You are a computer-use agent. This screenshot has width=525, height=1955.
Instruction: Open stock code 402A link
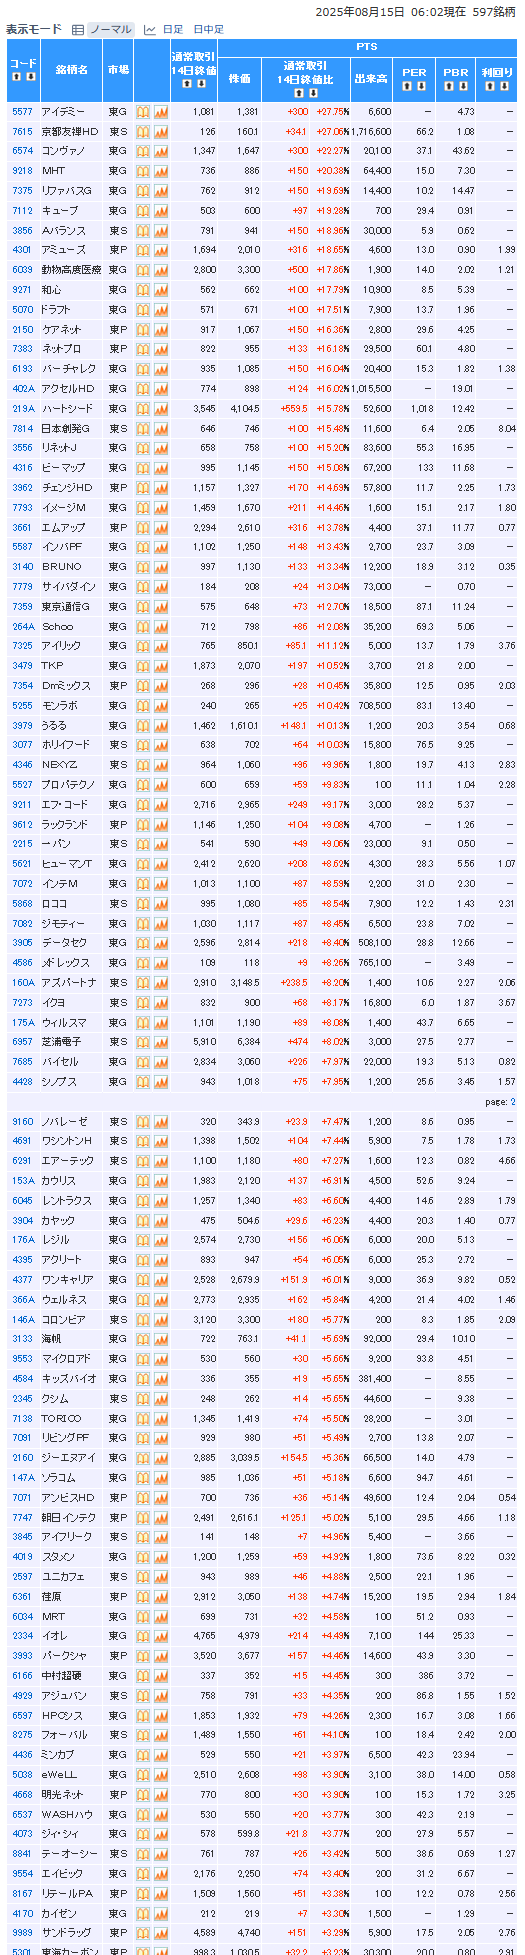pyautogui.click(x=23, y=389)
